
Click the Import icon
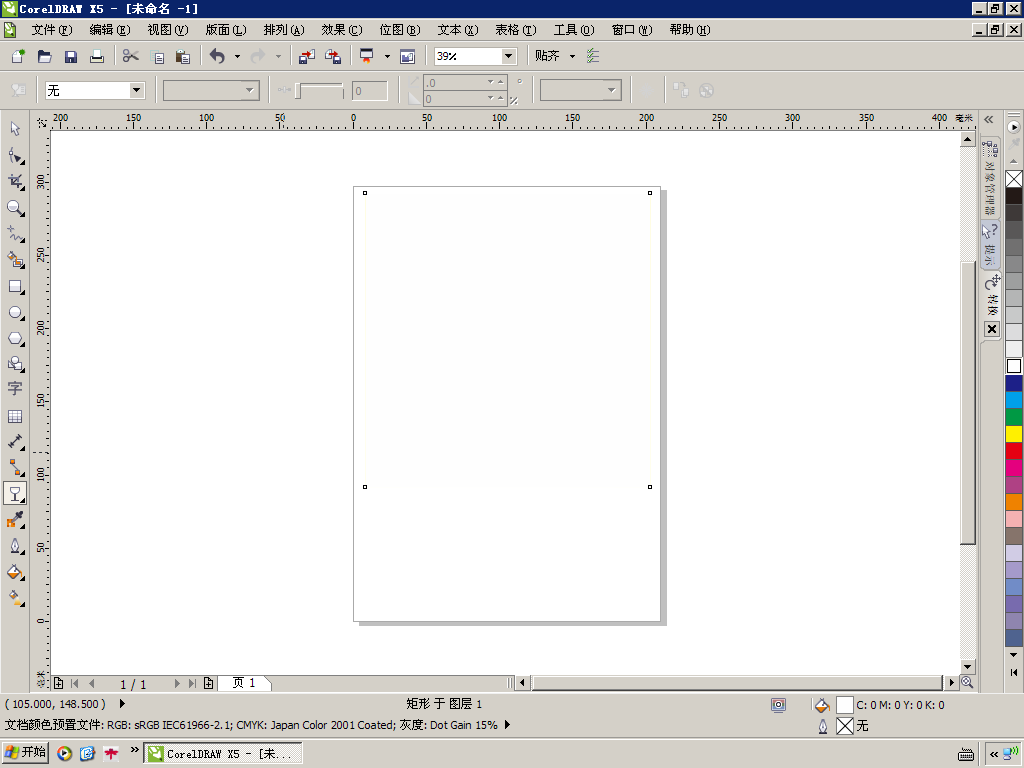(306, 56)
